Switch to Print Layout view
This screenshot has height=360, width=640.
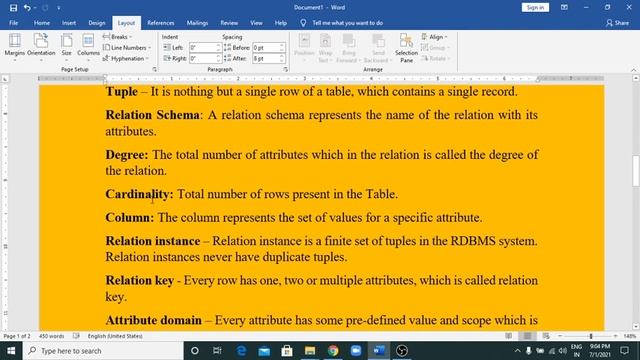click(x=527, y=336)
